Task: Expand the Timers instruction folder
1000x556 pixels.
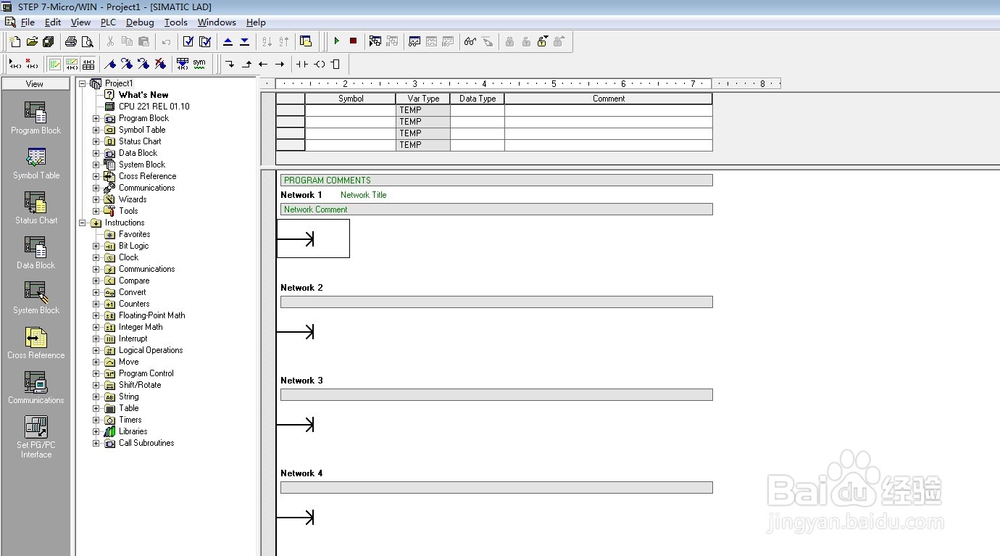Action: [x=96, y=420]
